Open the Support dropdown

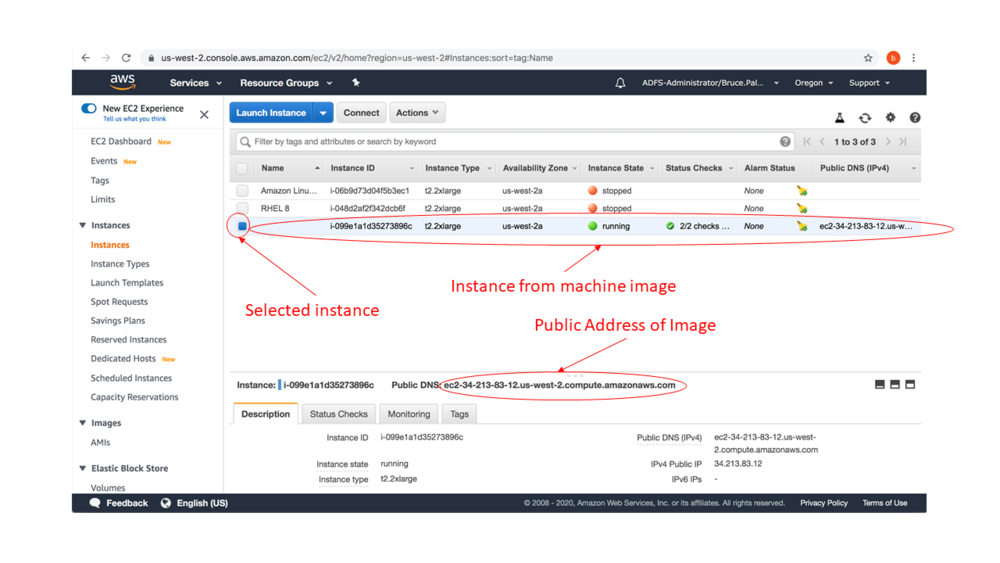coord(869,83)
